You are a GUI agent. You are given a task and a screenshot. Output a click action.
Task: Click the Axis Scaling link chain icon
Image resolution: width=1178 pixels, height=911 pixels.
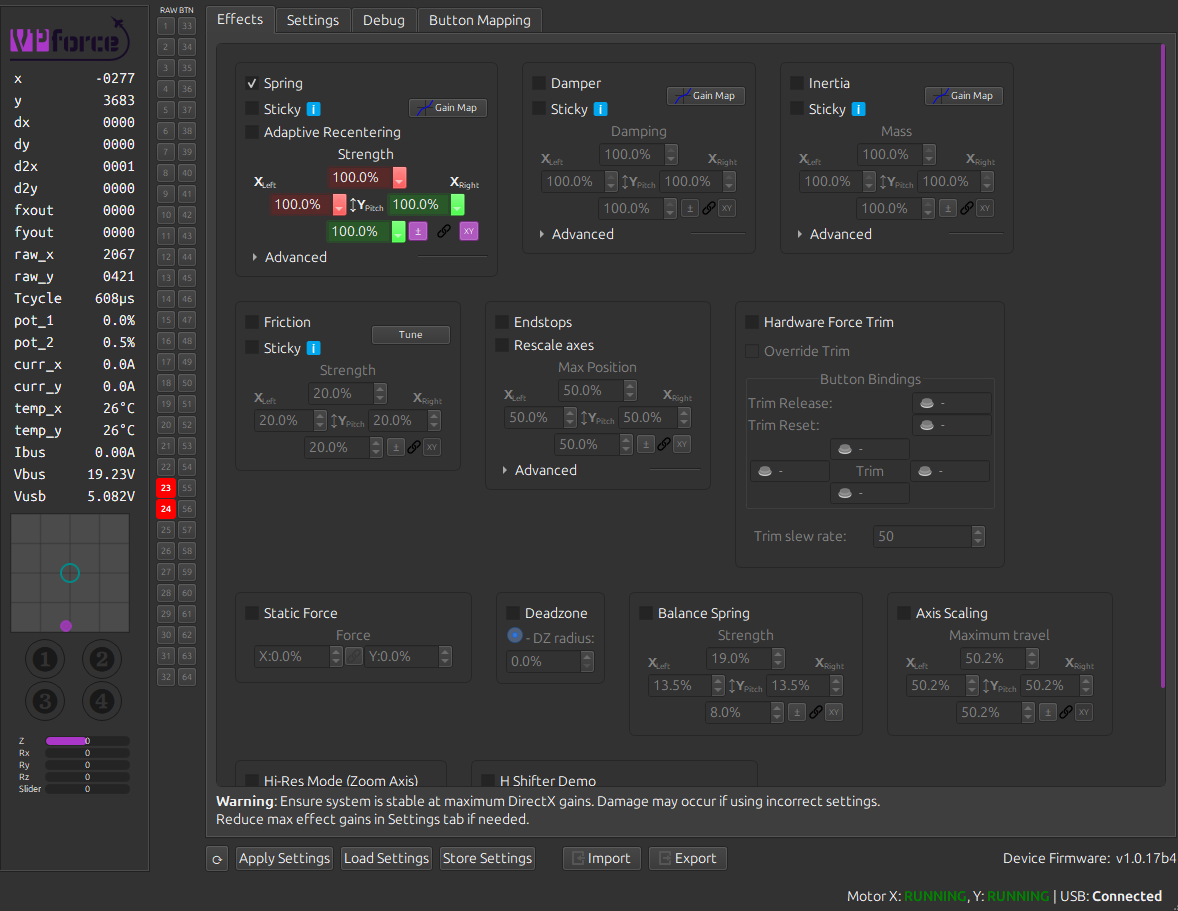click(x=1065, y=712)
